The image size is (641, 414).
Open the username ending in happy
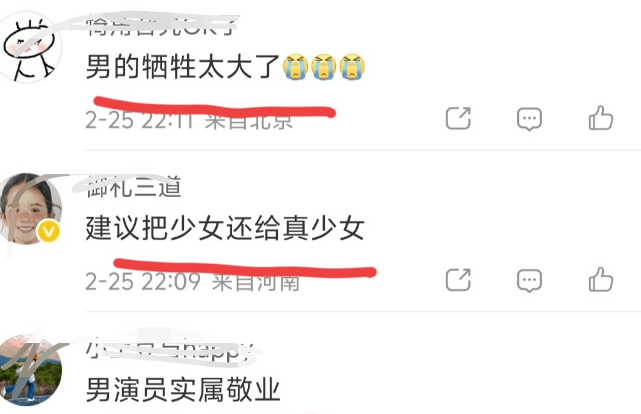click(169, 350)
